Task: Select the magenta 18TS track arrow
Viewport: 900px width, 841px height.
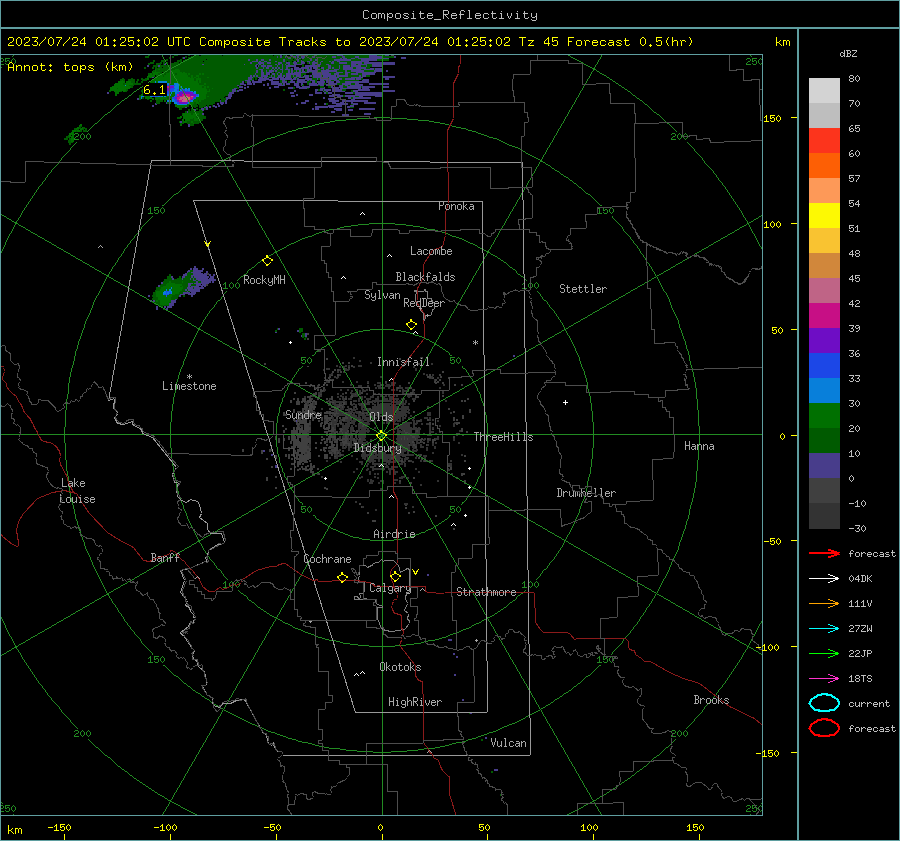Action: pos(824,679)
